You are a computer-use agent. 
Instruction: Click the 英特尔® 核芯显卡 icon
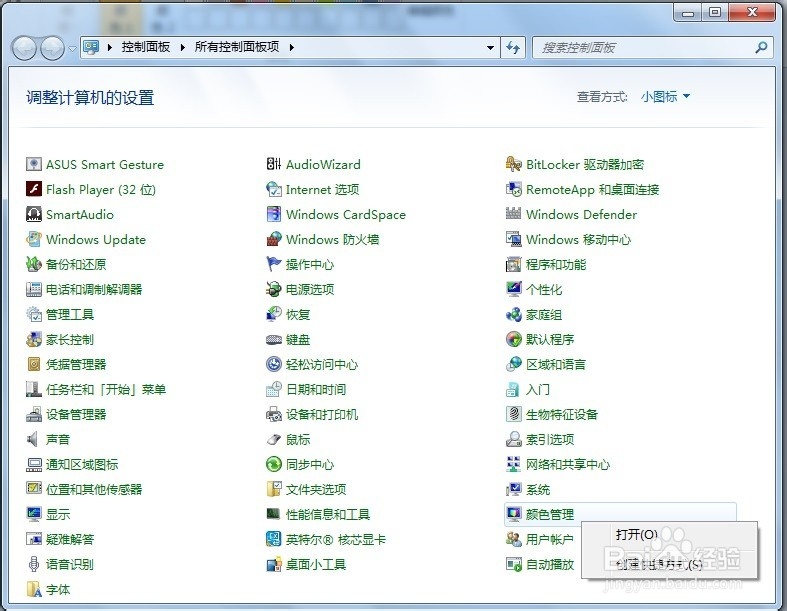point(274,539)
